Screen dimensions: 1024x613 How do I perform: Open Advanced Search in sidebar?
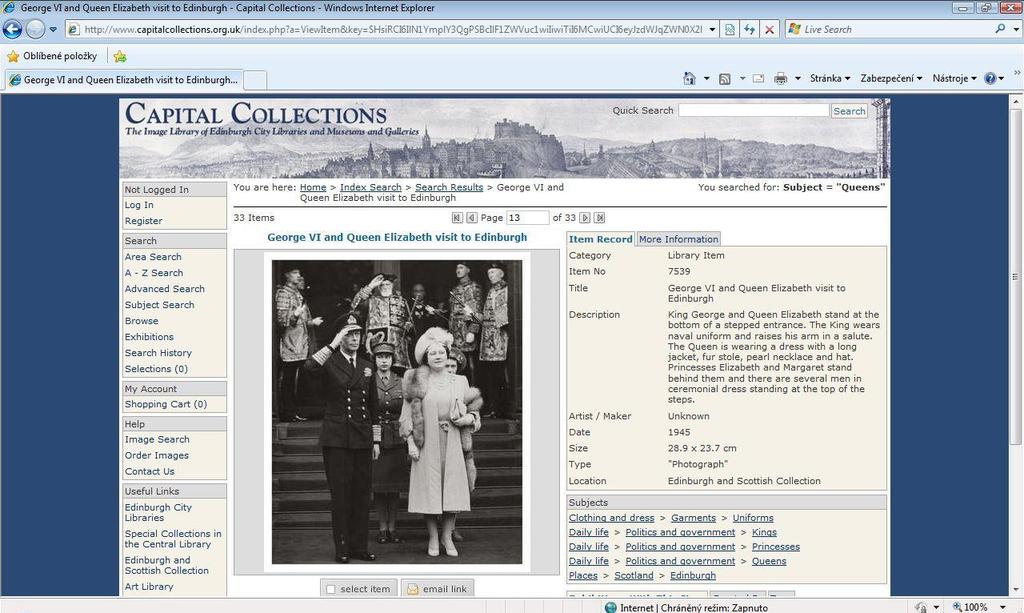(165, 289)
